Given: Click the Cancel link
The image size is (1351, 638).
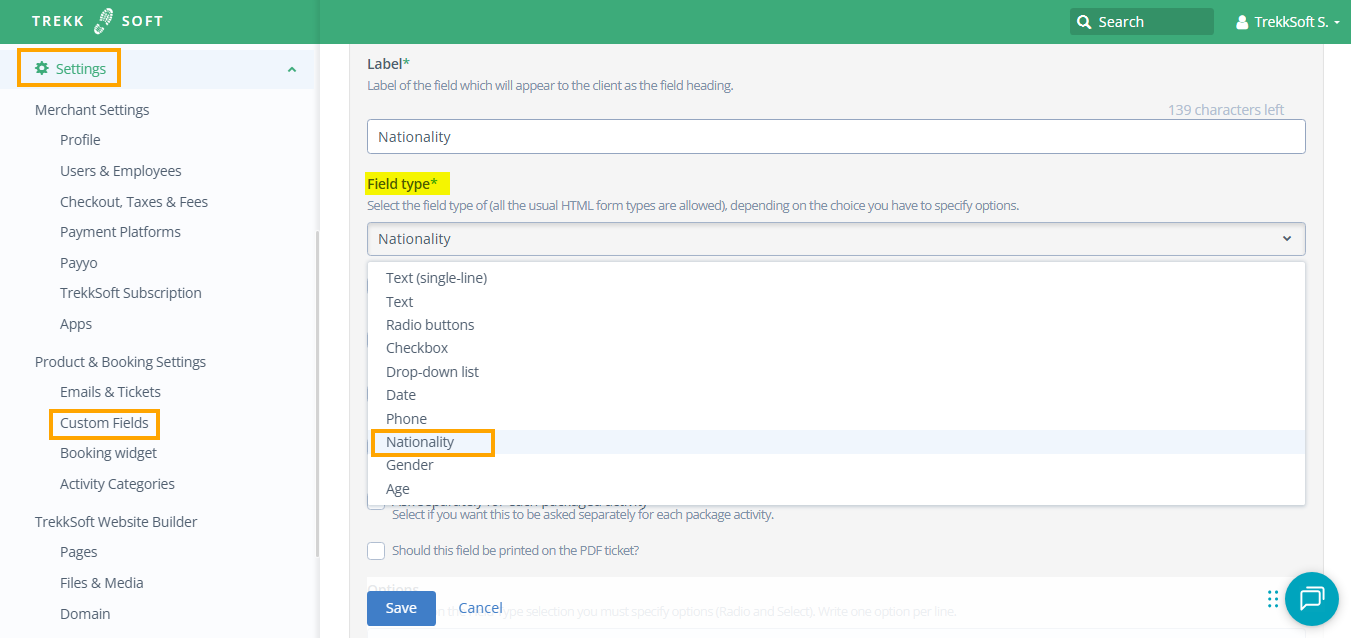Looking at the screenshot, I should click(x=480, y=608).
